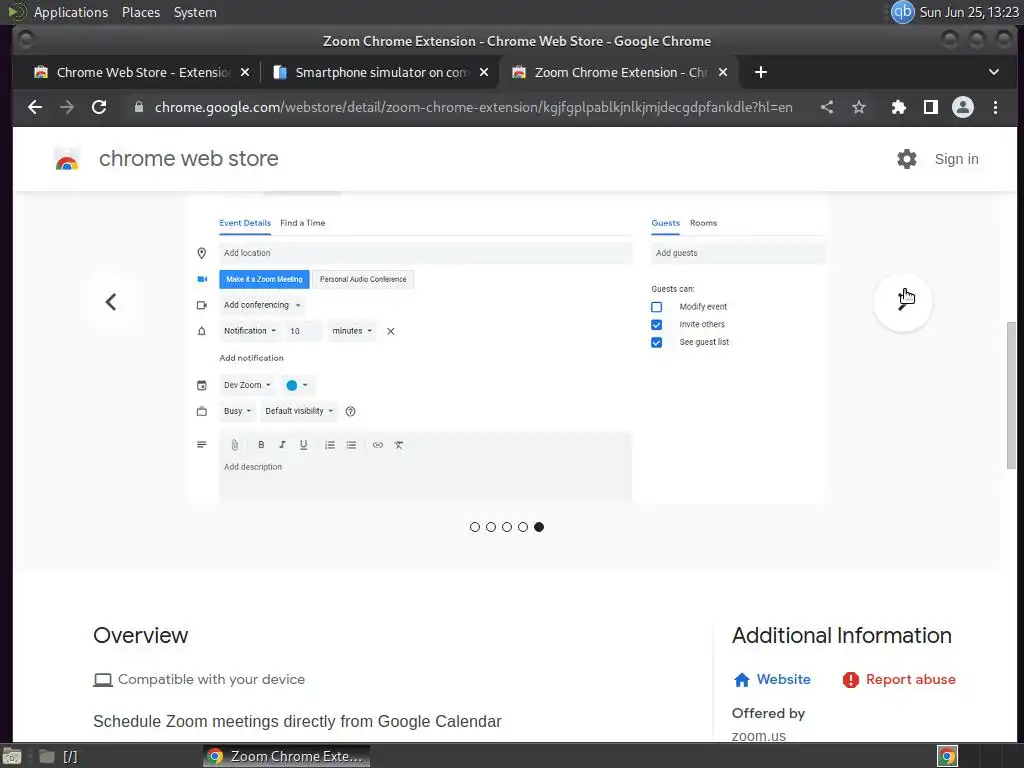Reload the Zoom extension page

pos(99,107)
